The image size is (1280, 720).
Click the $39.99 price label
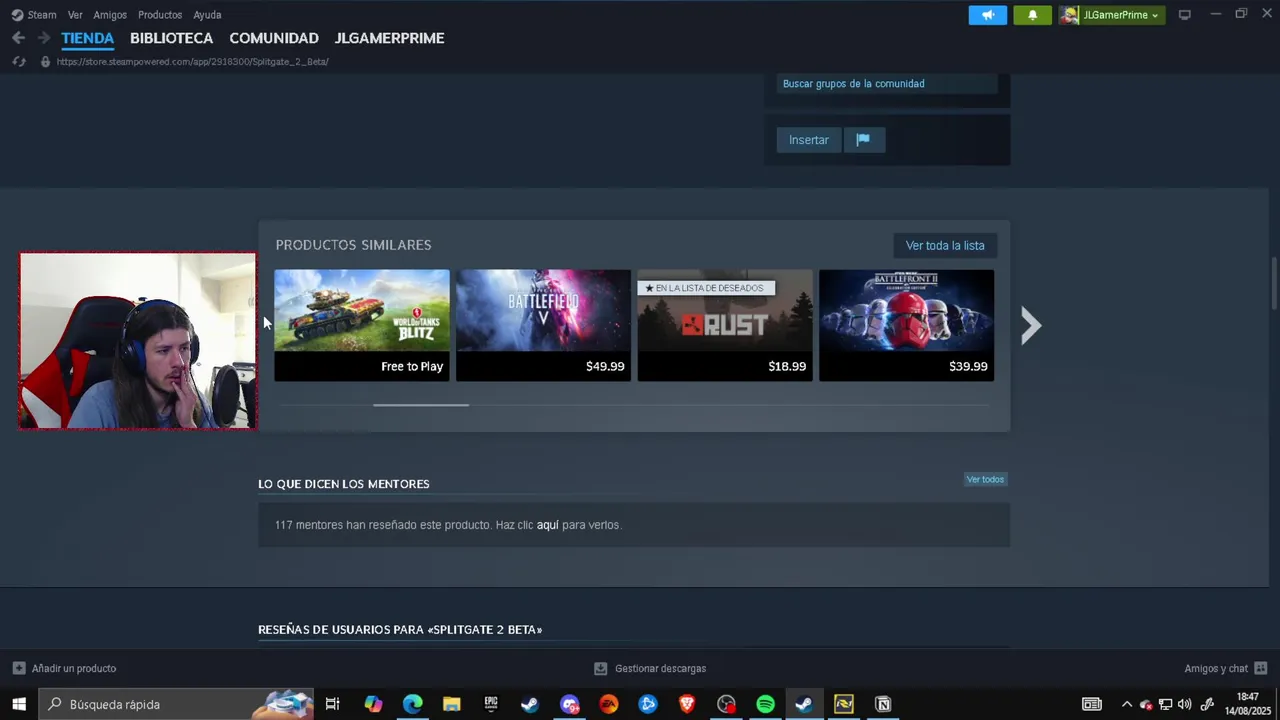[x=968, y=367]
